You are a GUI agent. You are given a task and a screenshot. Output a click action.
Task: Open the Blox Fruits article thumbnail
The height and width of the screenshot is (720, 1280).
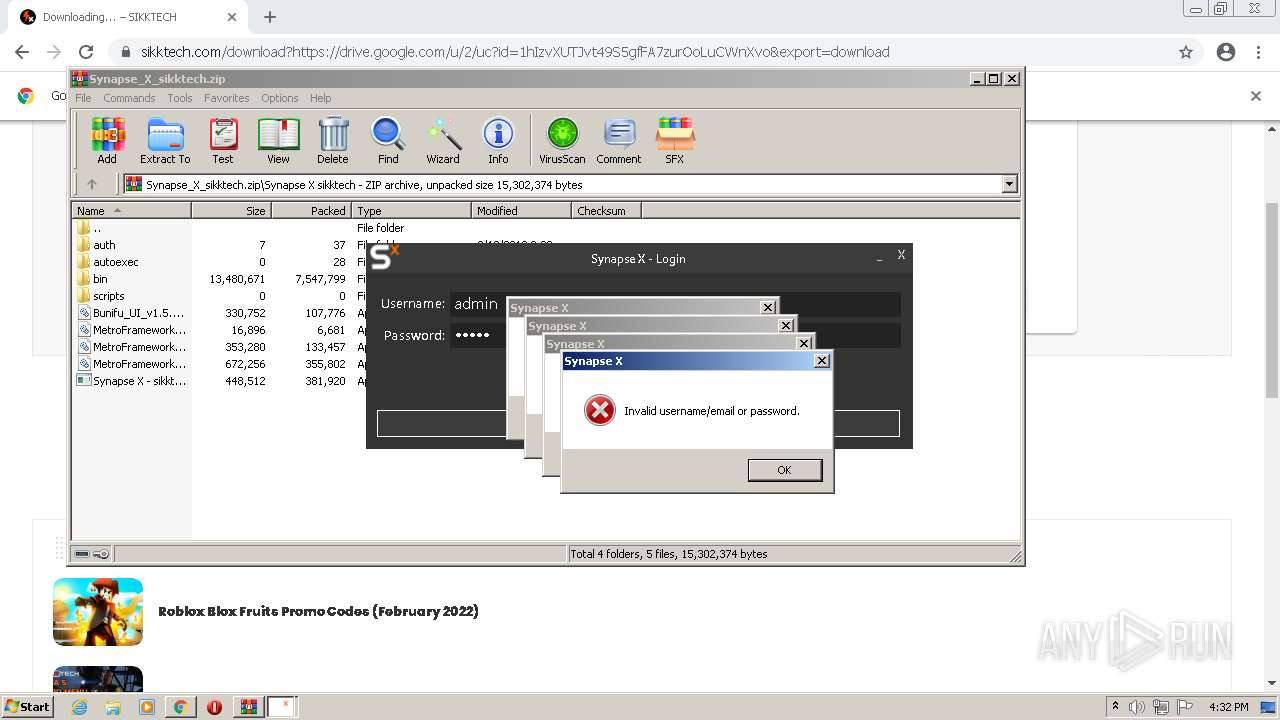[x=98, y=612]
